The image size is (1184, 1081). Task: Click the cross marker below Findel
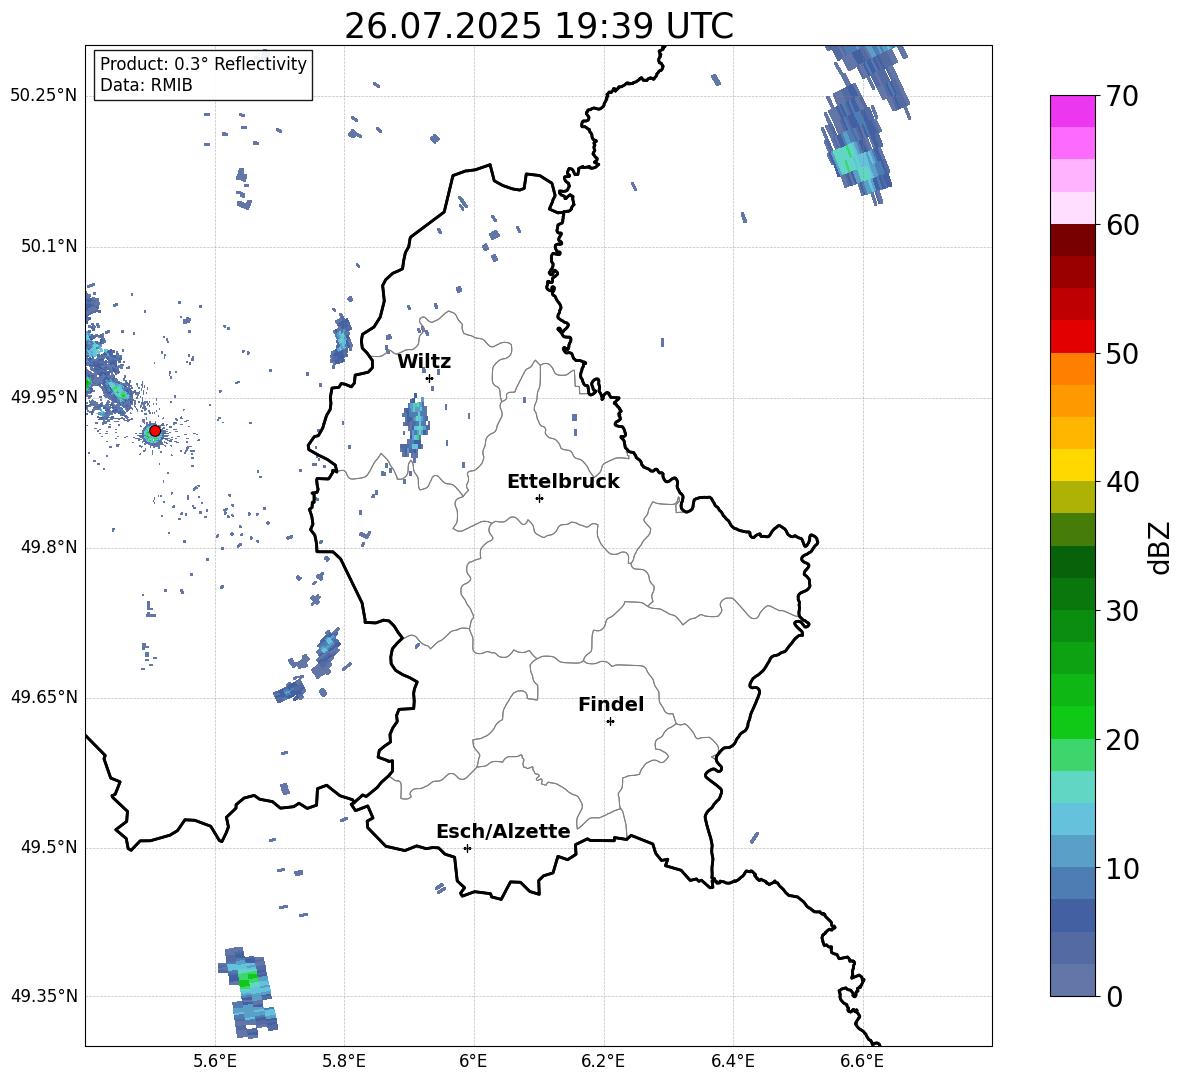pyautogui.click(x=610, y=722)
